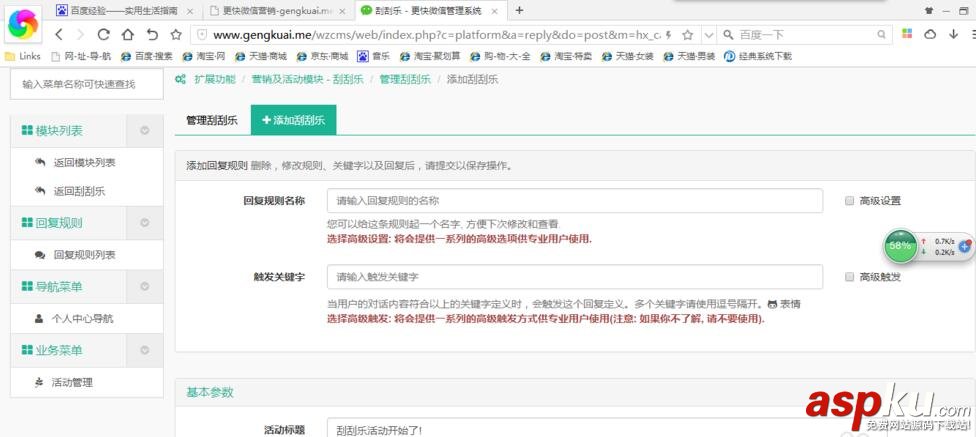The width and height of the screenshot is (976, 437).
Task: Click the green 58% accelerator ball
Action: point(900,246)
